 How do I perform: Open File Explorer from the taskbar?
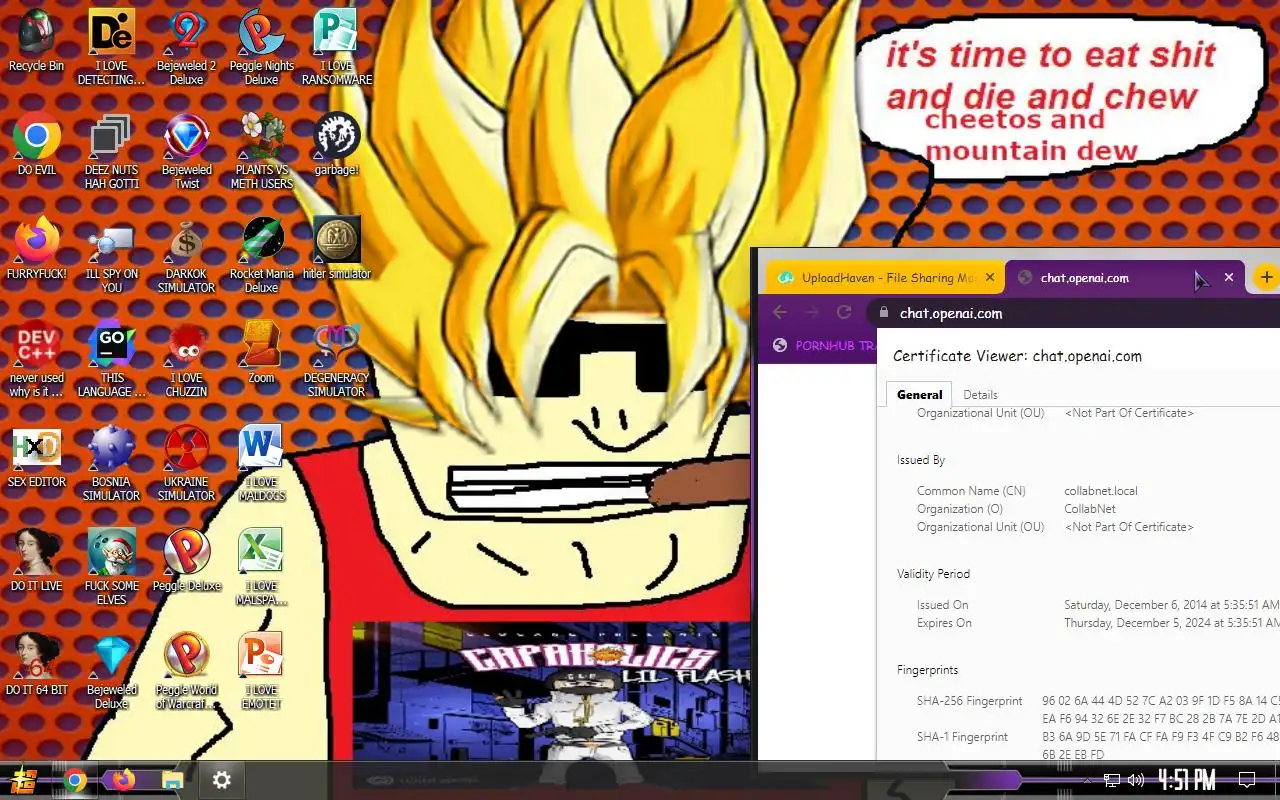pos(172,780)
